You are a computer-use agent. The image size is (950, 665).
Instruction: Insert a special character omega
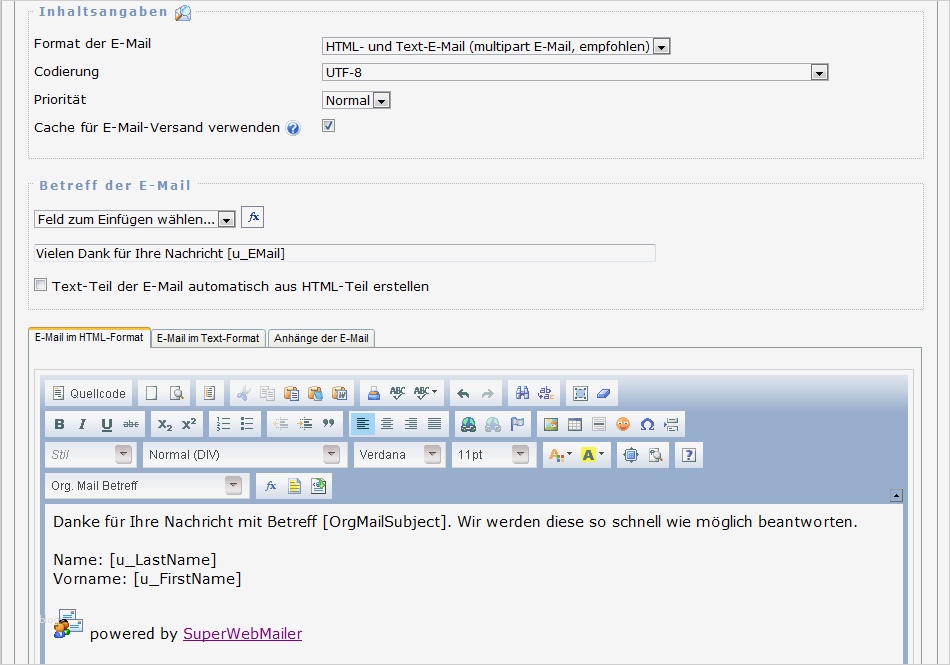point(647,424)
